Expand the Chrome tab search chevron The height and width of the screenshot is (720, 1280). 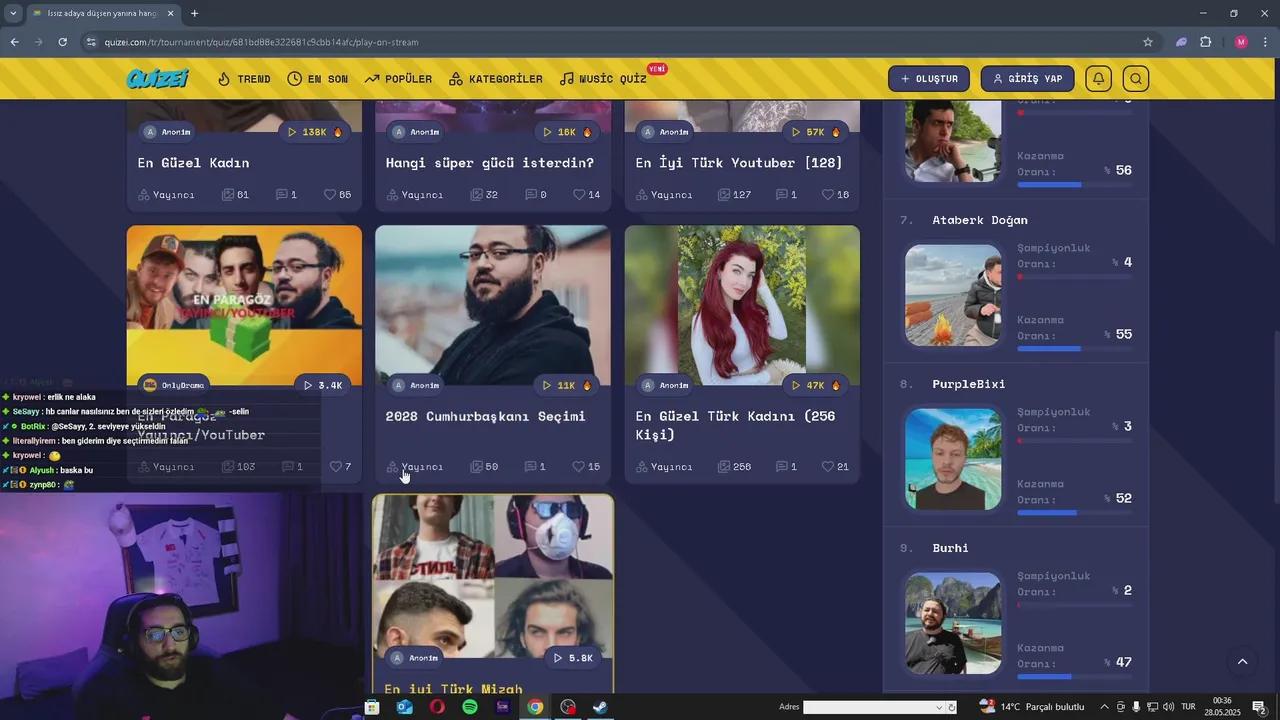(13, 14)
